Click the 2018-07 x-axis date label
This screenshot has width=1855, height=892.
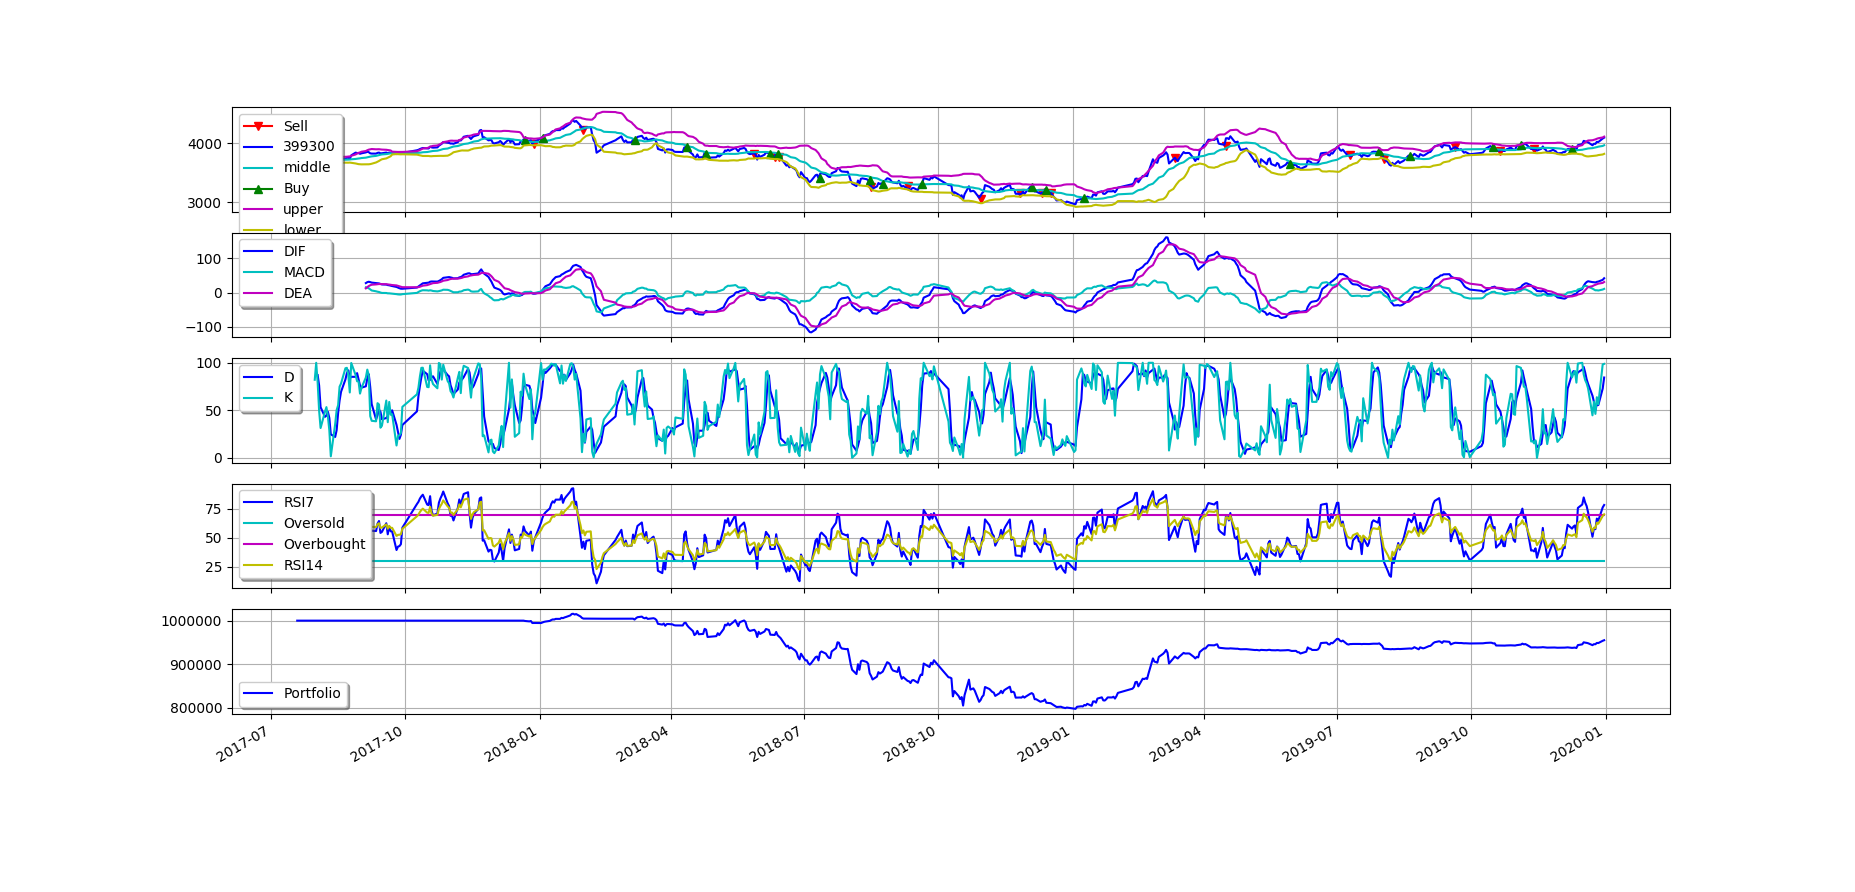coord(776,745)
